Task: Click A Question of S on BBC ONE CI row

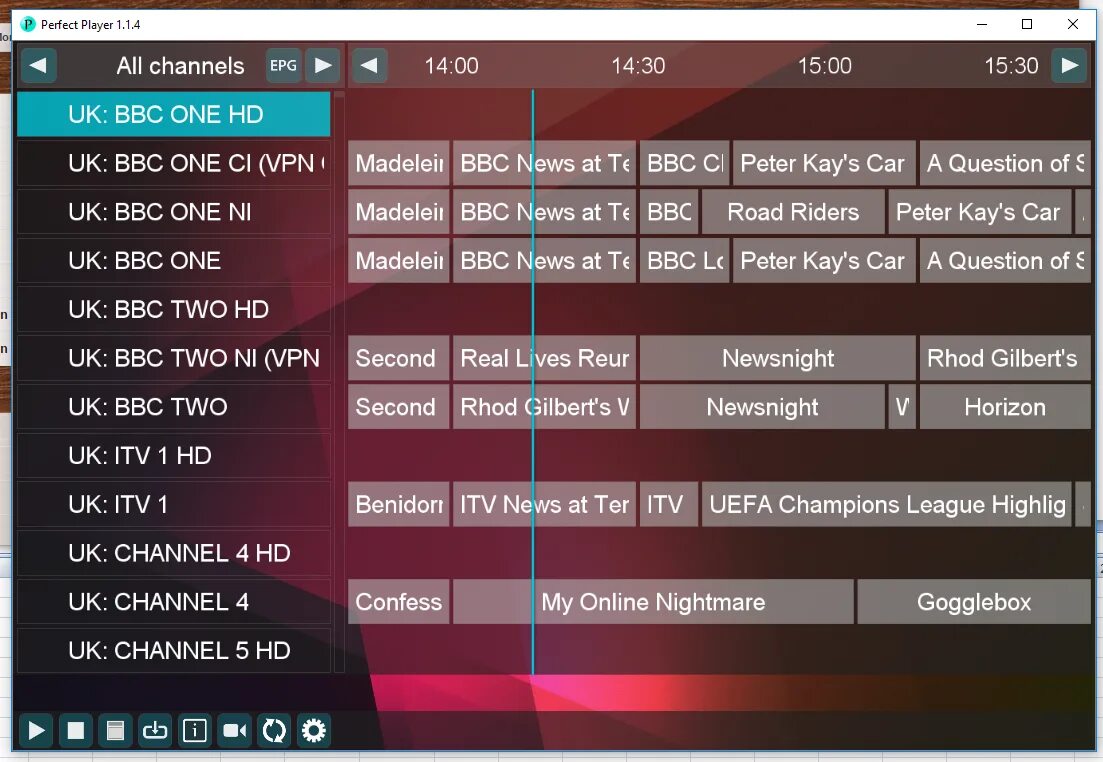Action: (x=1005, y=163)
